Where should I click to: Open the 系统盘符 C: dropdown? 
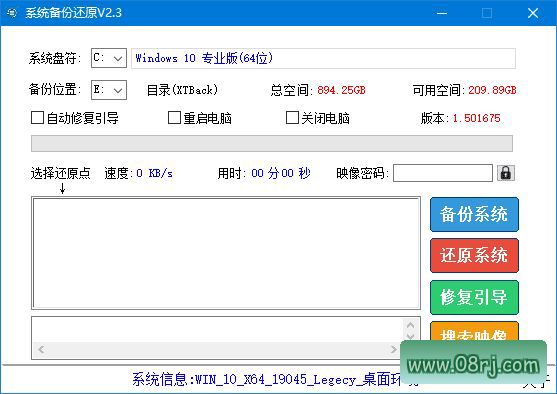[x=109, y=58]
